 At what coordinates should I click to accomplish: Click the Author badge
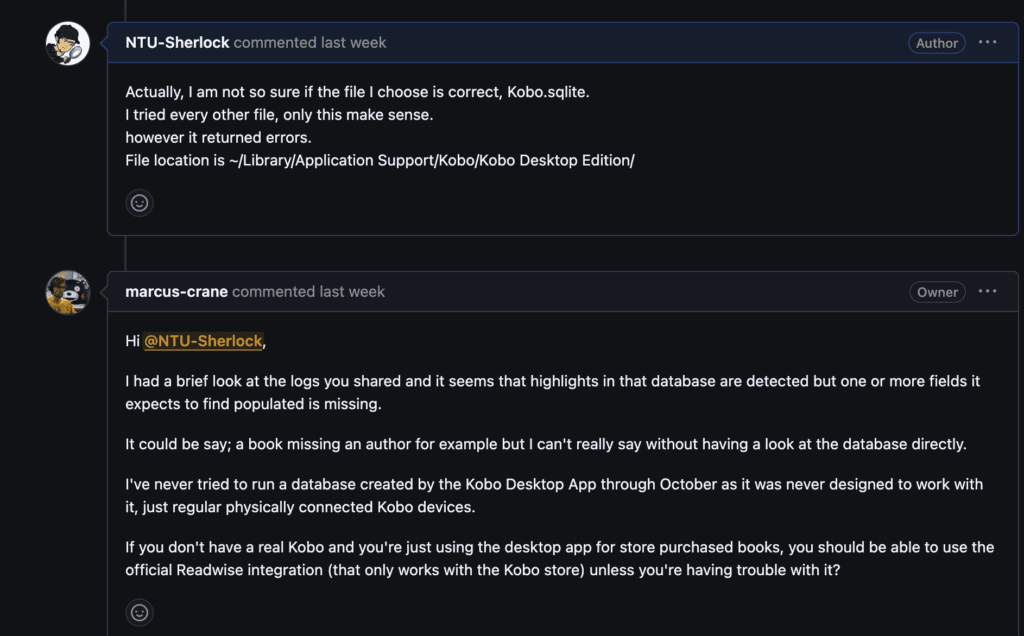coord(937,43)
